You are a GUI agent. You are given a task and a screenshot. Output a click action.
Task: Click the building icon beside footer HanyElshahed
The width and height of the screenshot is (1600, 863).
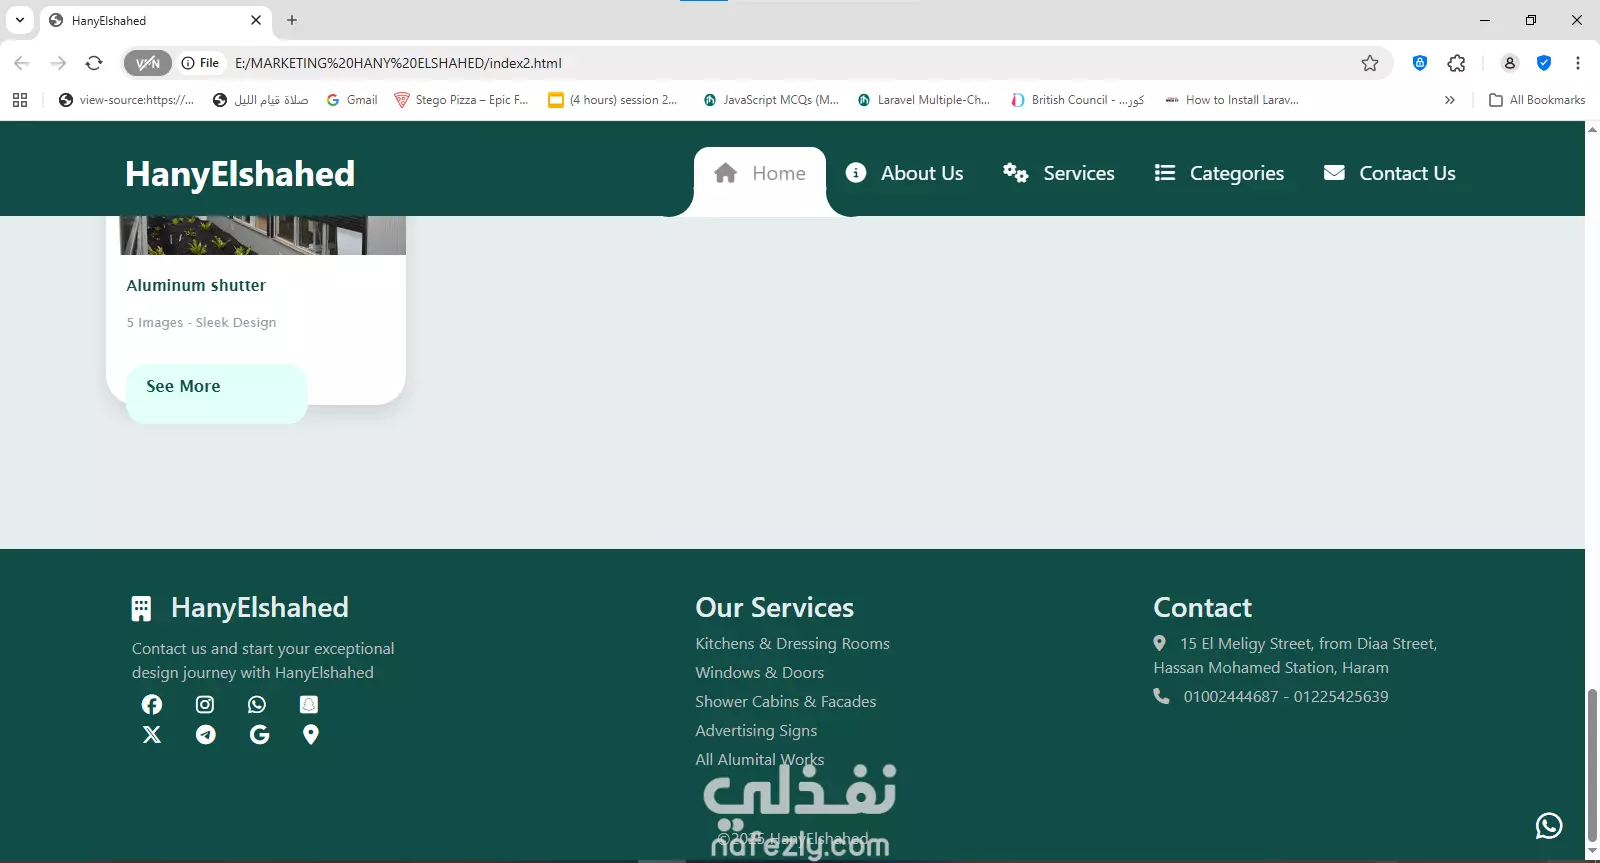coord(142,608)
